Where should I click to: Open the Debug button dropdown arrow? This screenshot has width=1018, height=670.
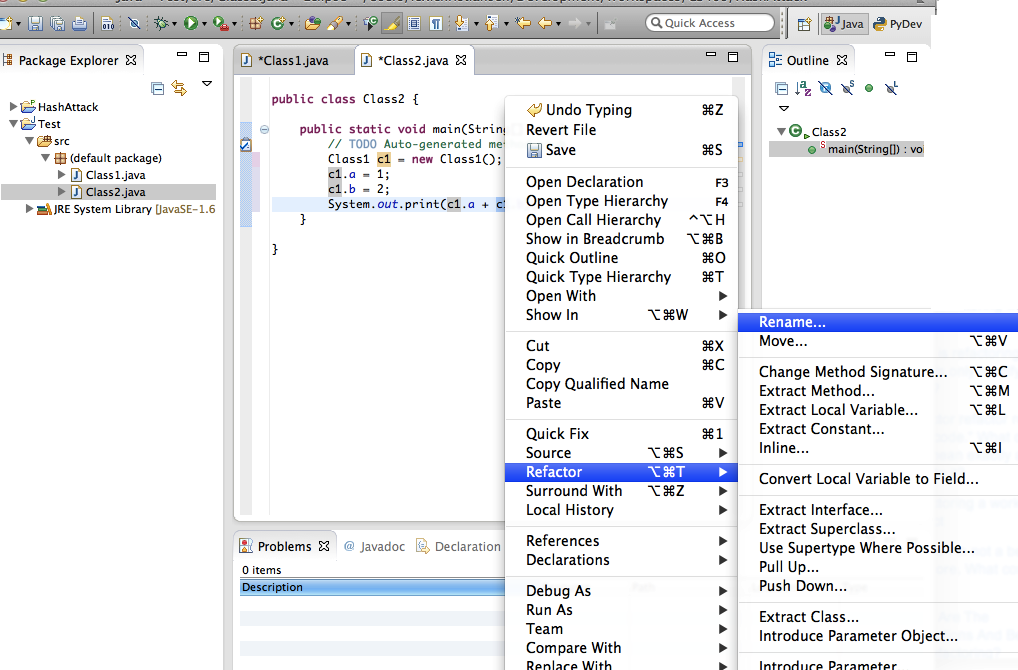coord(174,25)
